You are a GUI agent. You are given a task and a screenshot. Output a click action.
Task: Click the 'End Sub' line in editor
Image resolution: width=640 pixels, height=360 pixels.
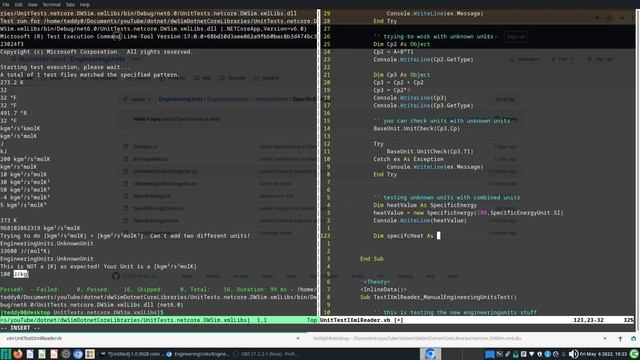(371, 259)
